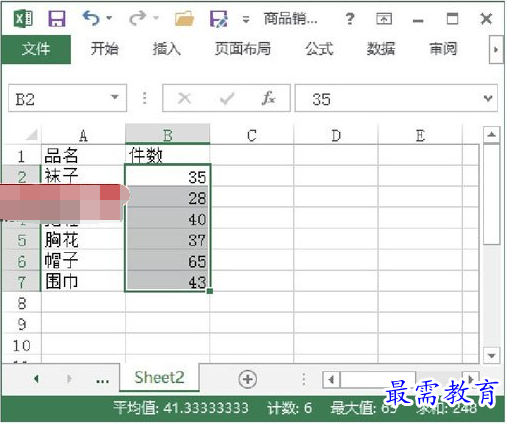Show more ribbon tabs with right arrow

(496, 50)
